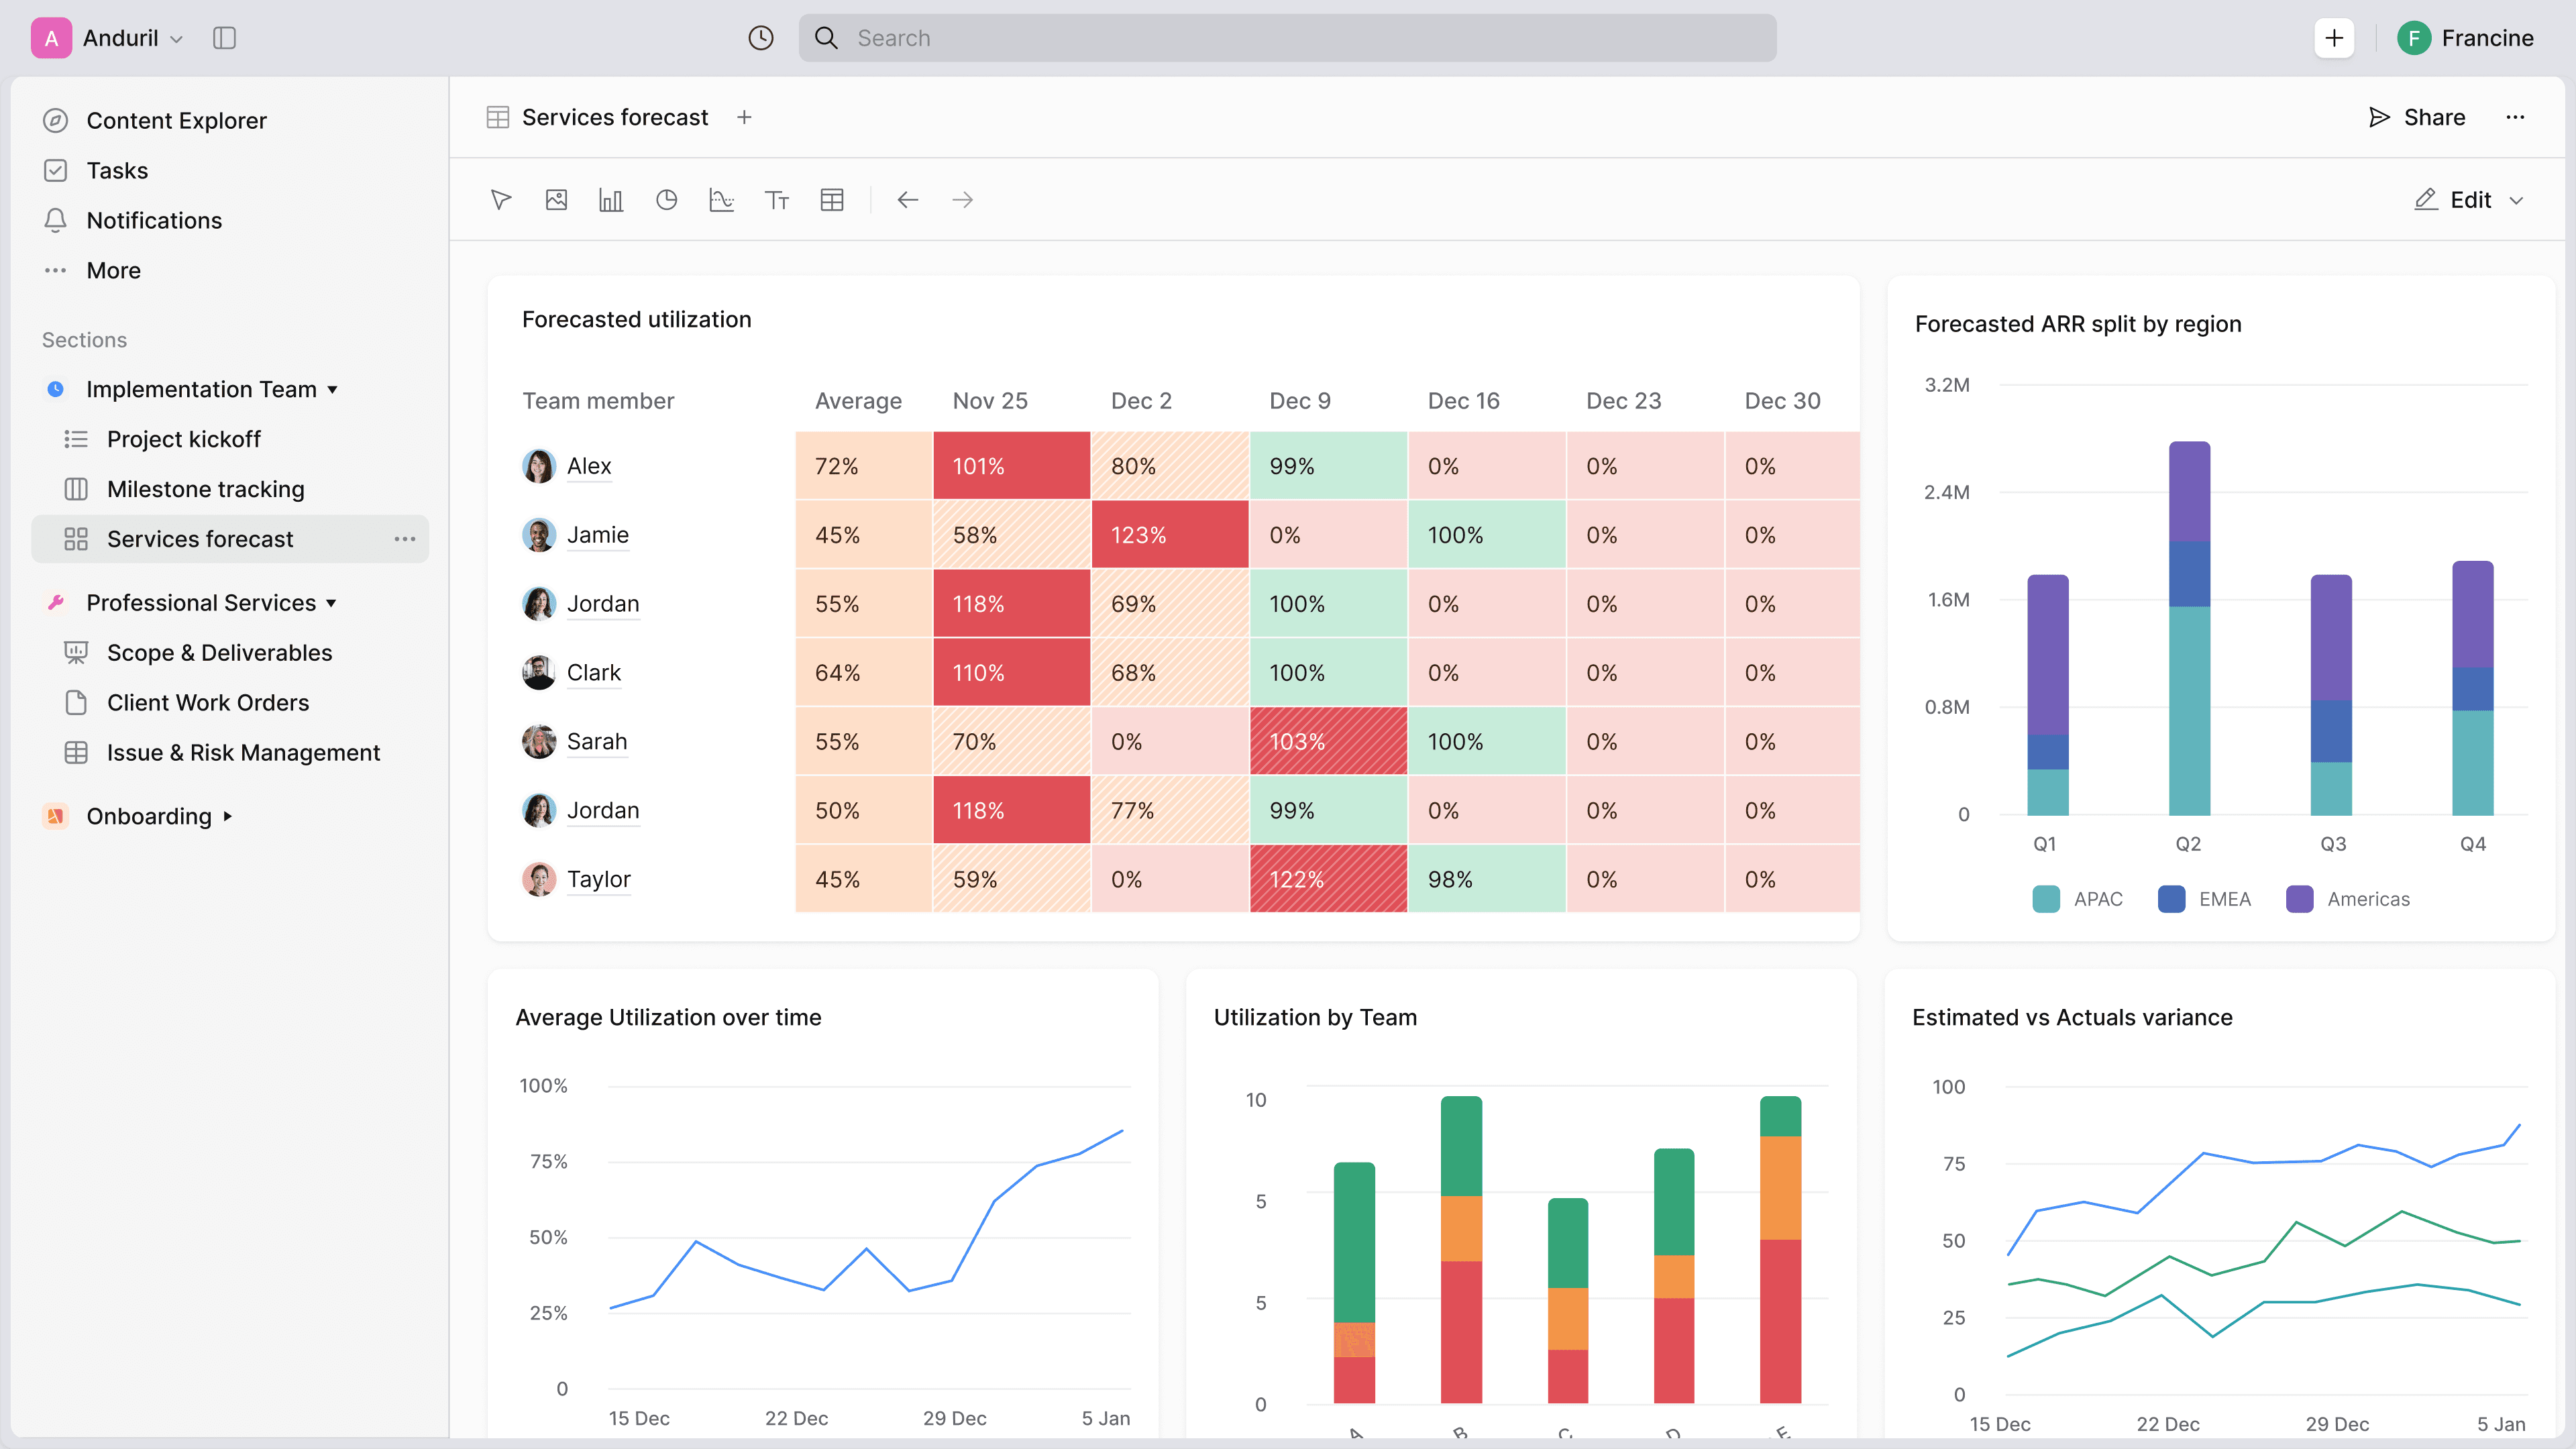
Task: Add a bar chart widget
Action: tap(611, 200)
